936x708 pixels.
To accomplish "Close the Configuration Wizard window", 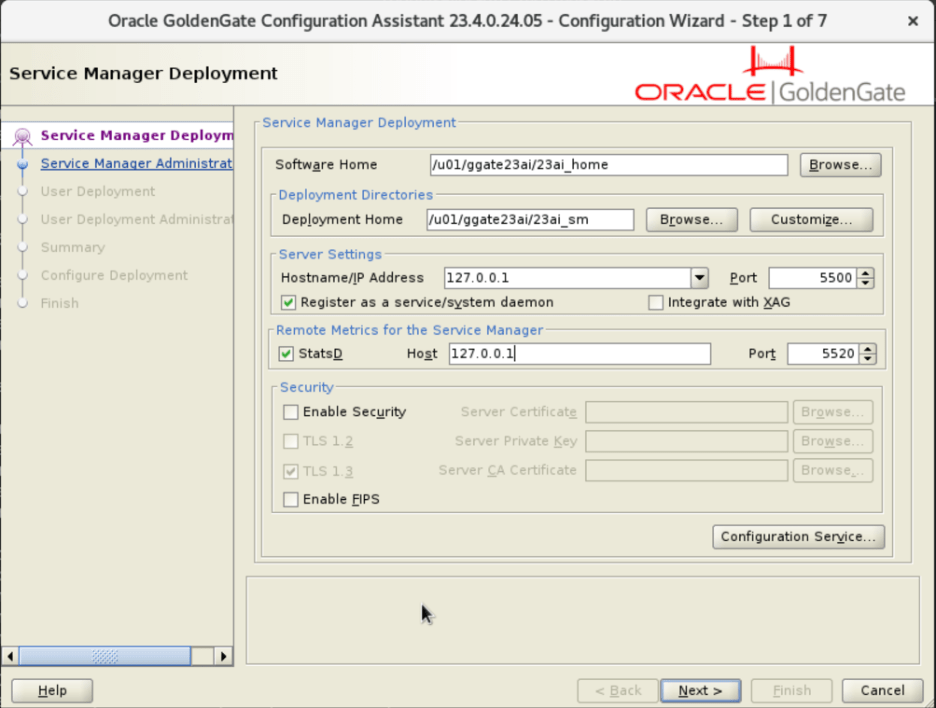I will [x=912, y=21].
